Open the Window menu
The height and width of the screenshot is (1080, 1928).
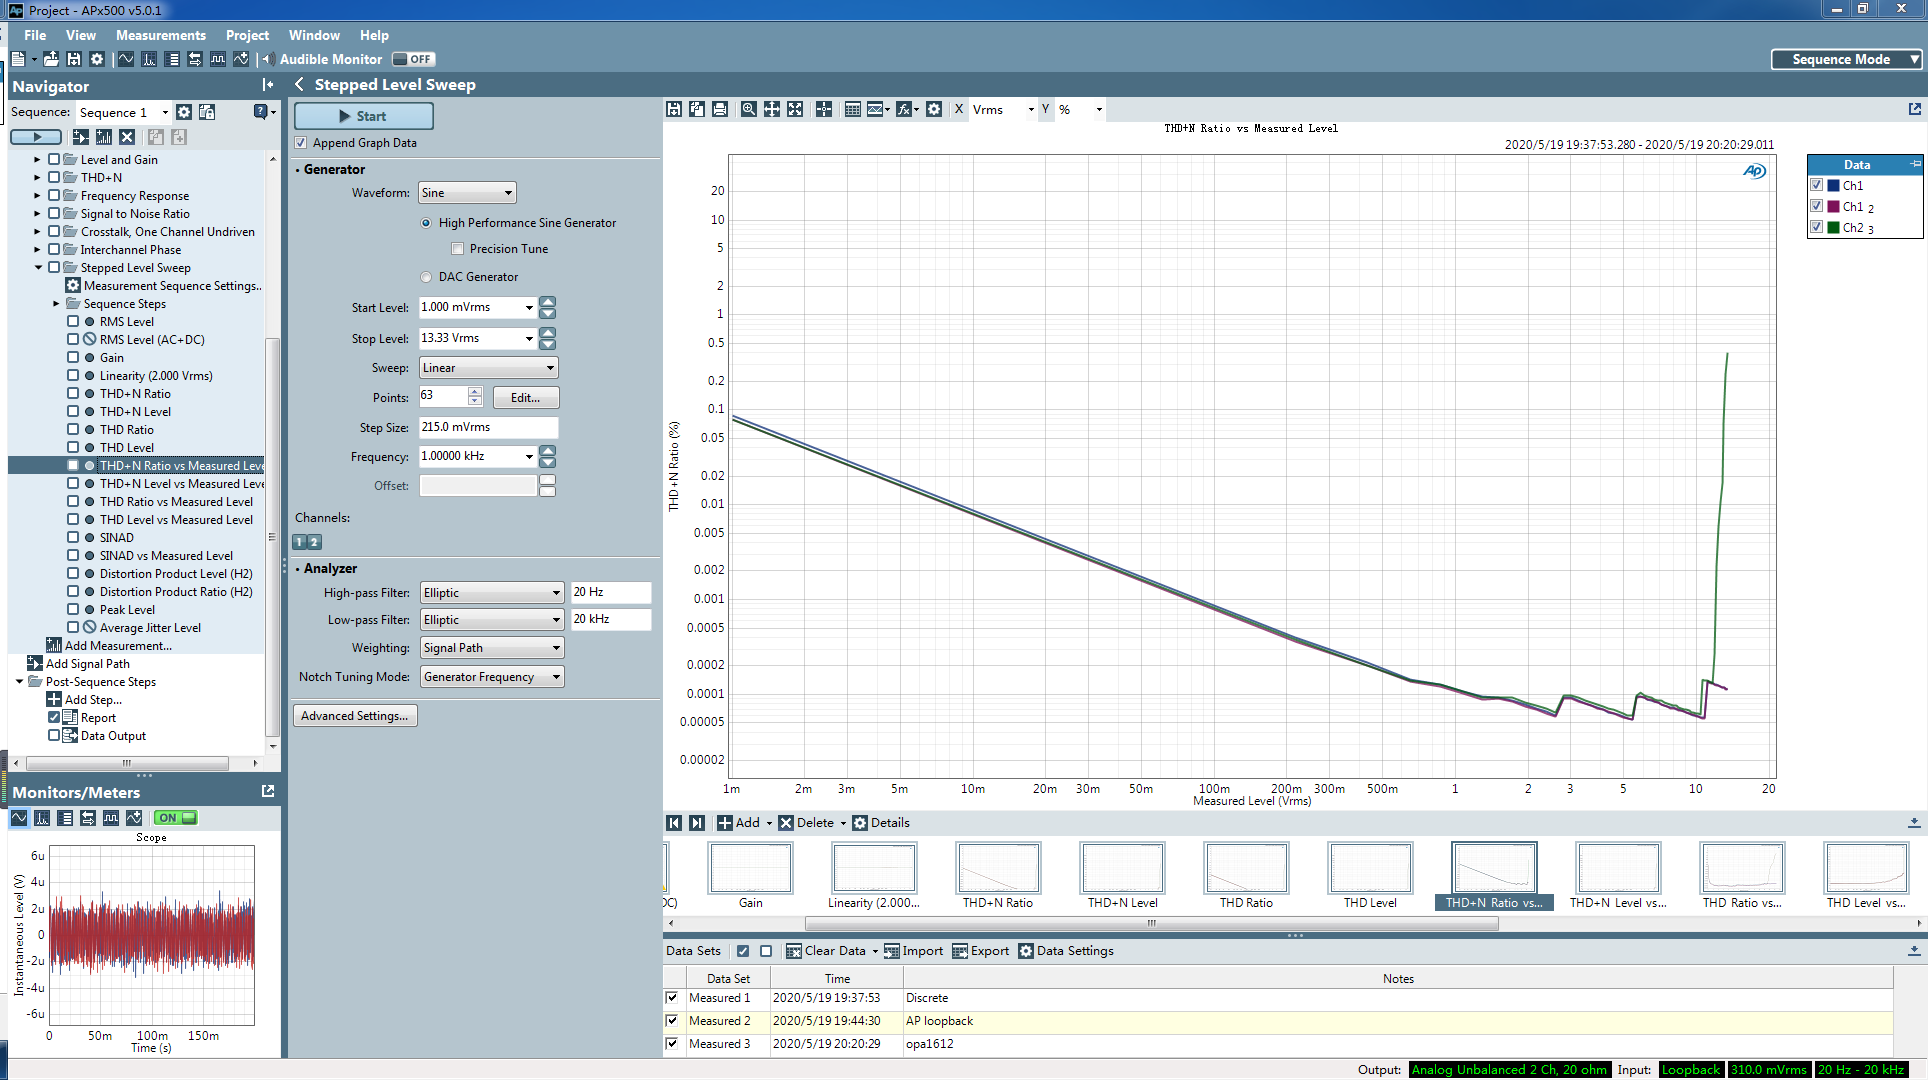[x=314, y=35]
